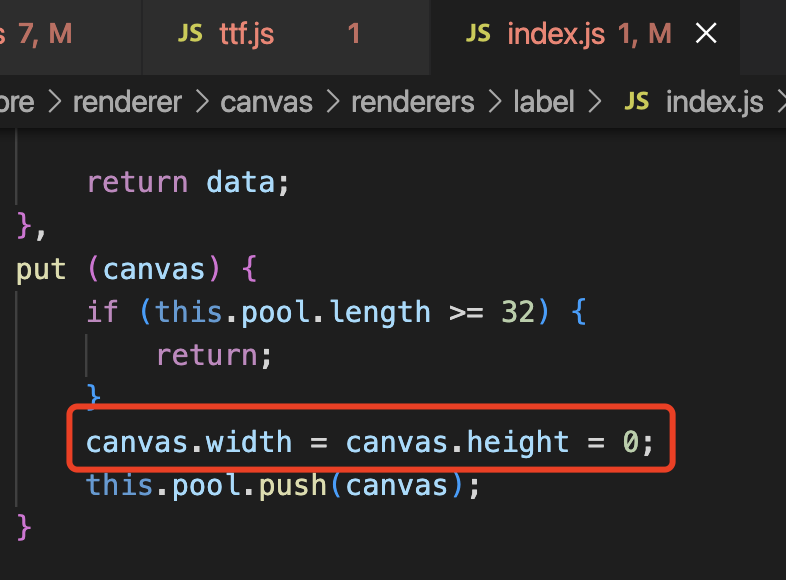Click the label breadcrumb segment

click(544, 102)
